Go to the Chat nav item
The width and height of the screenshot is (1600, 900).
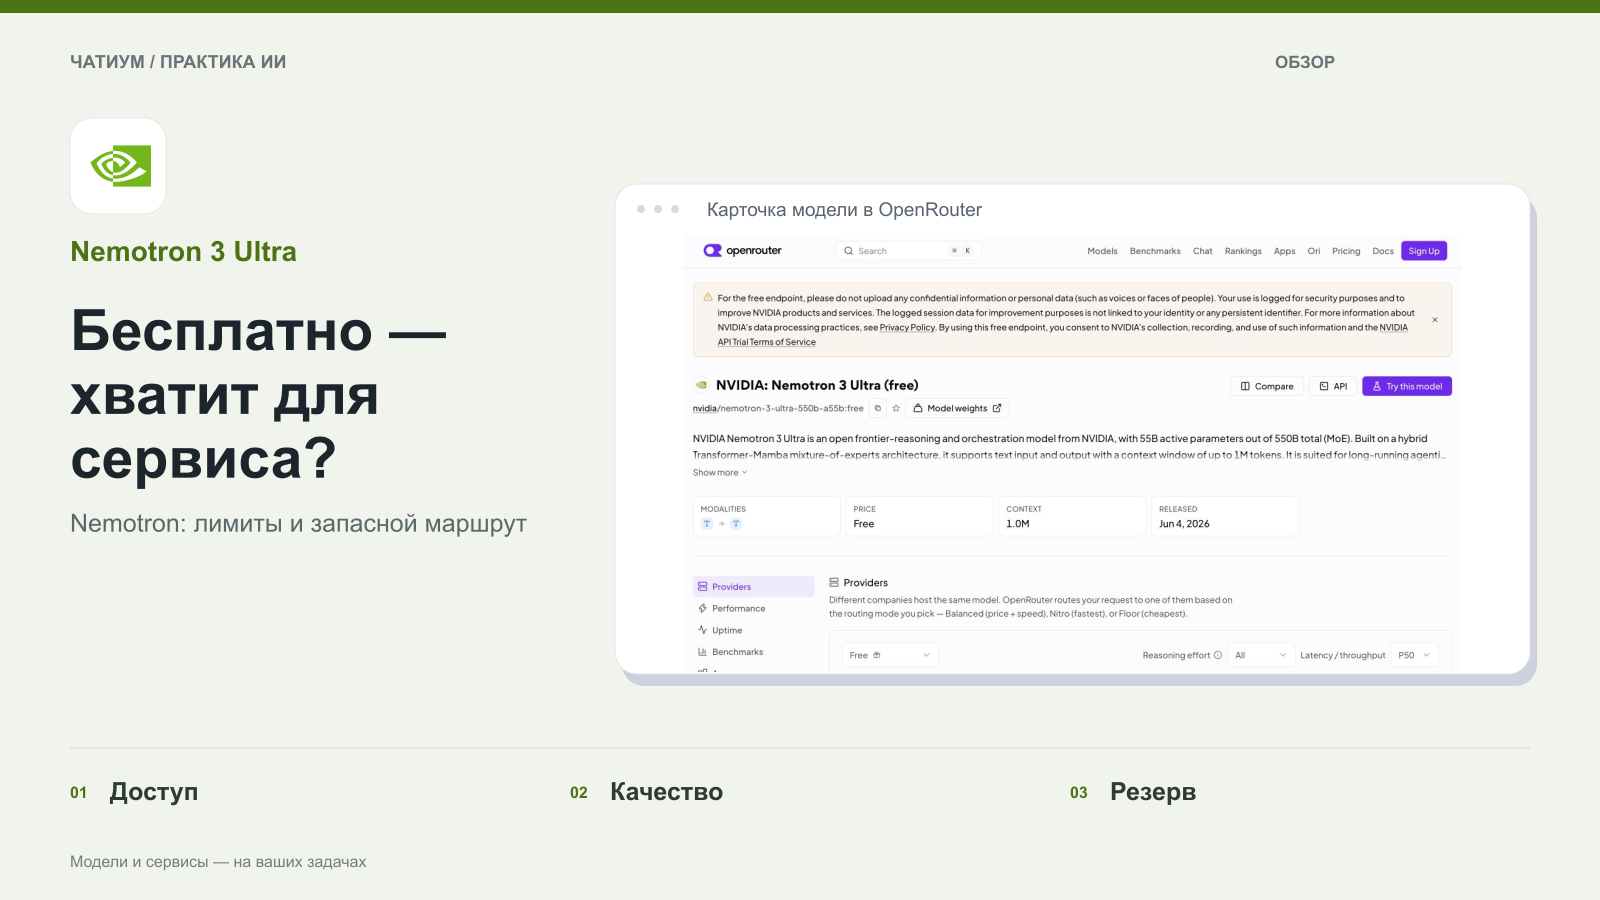1202,251
